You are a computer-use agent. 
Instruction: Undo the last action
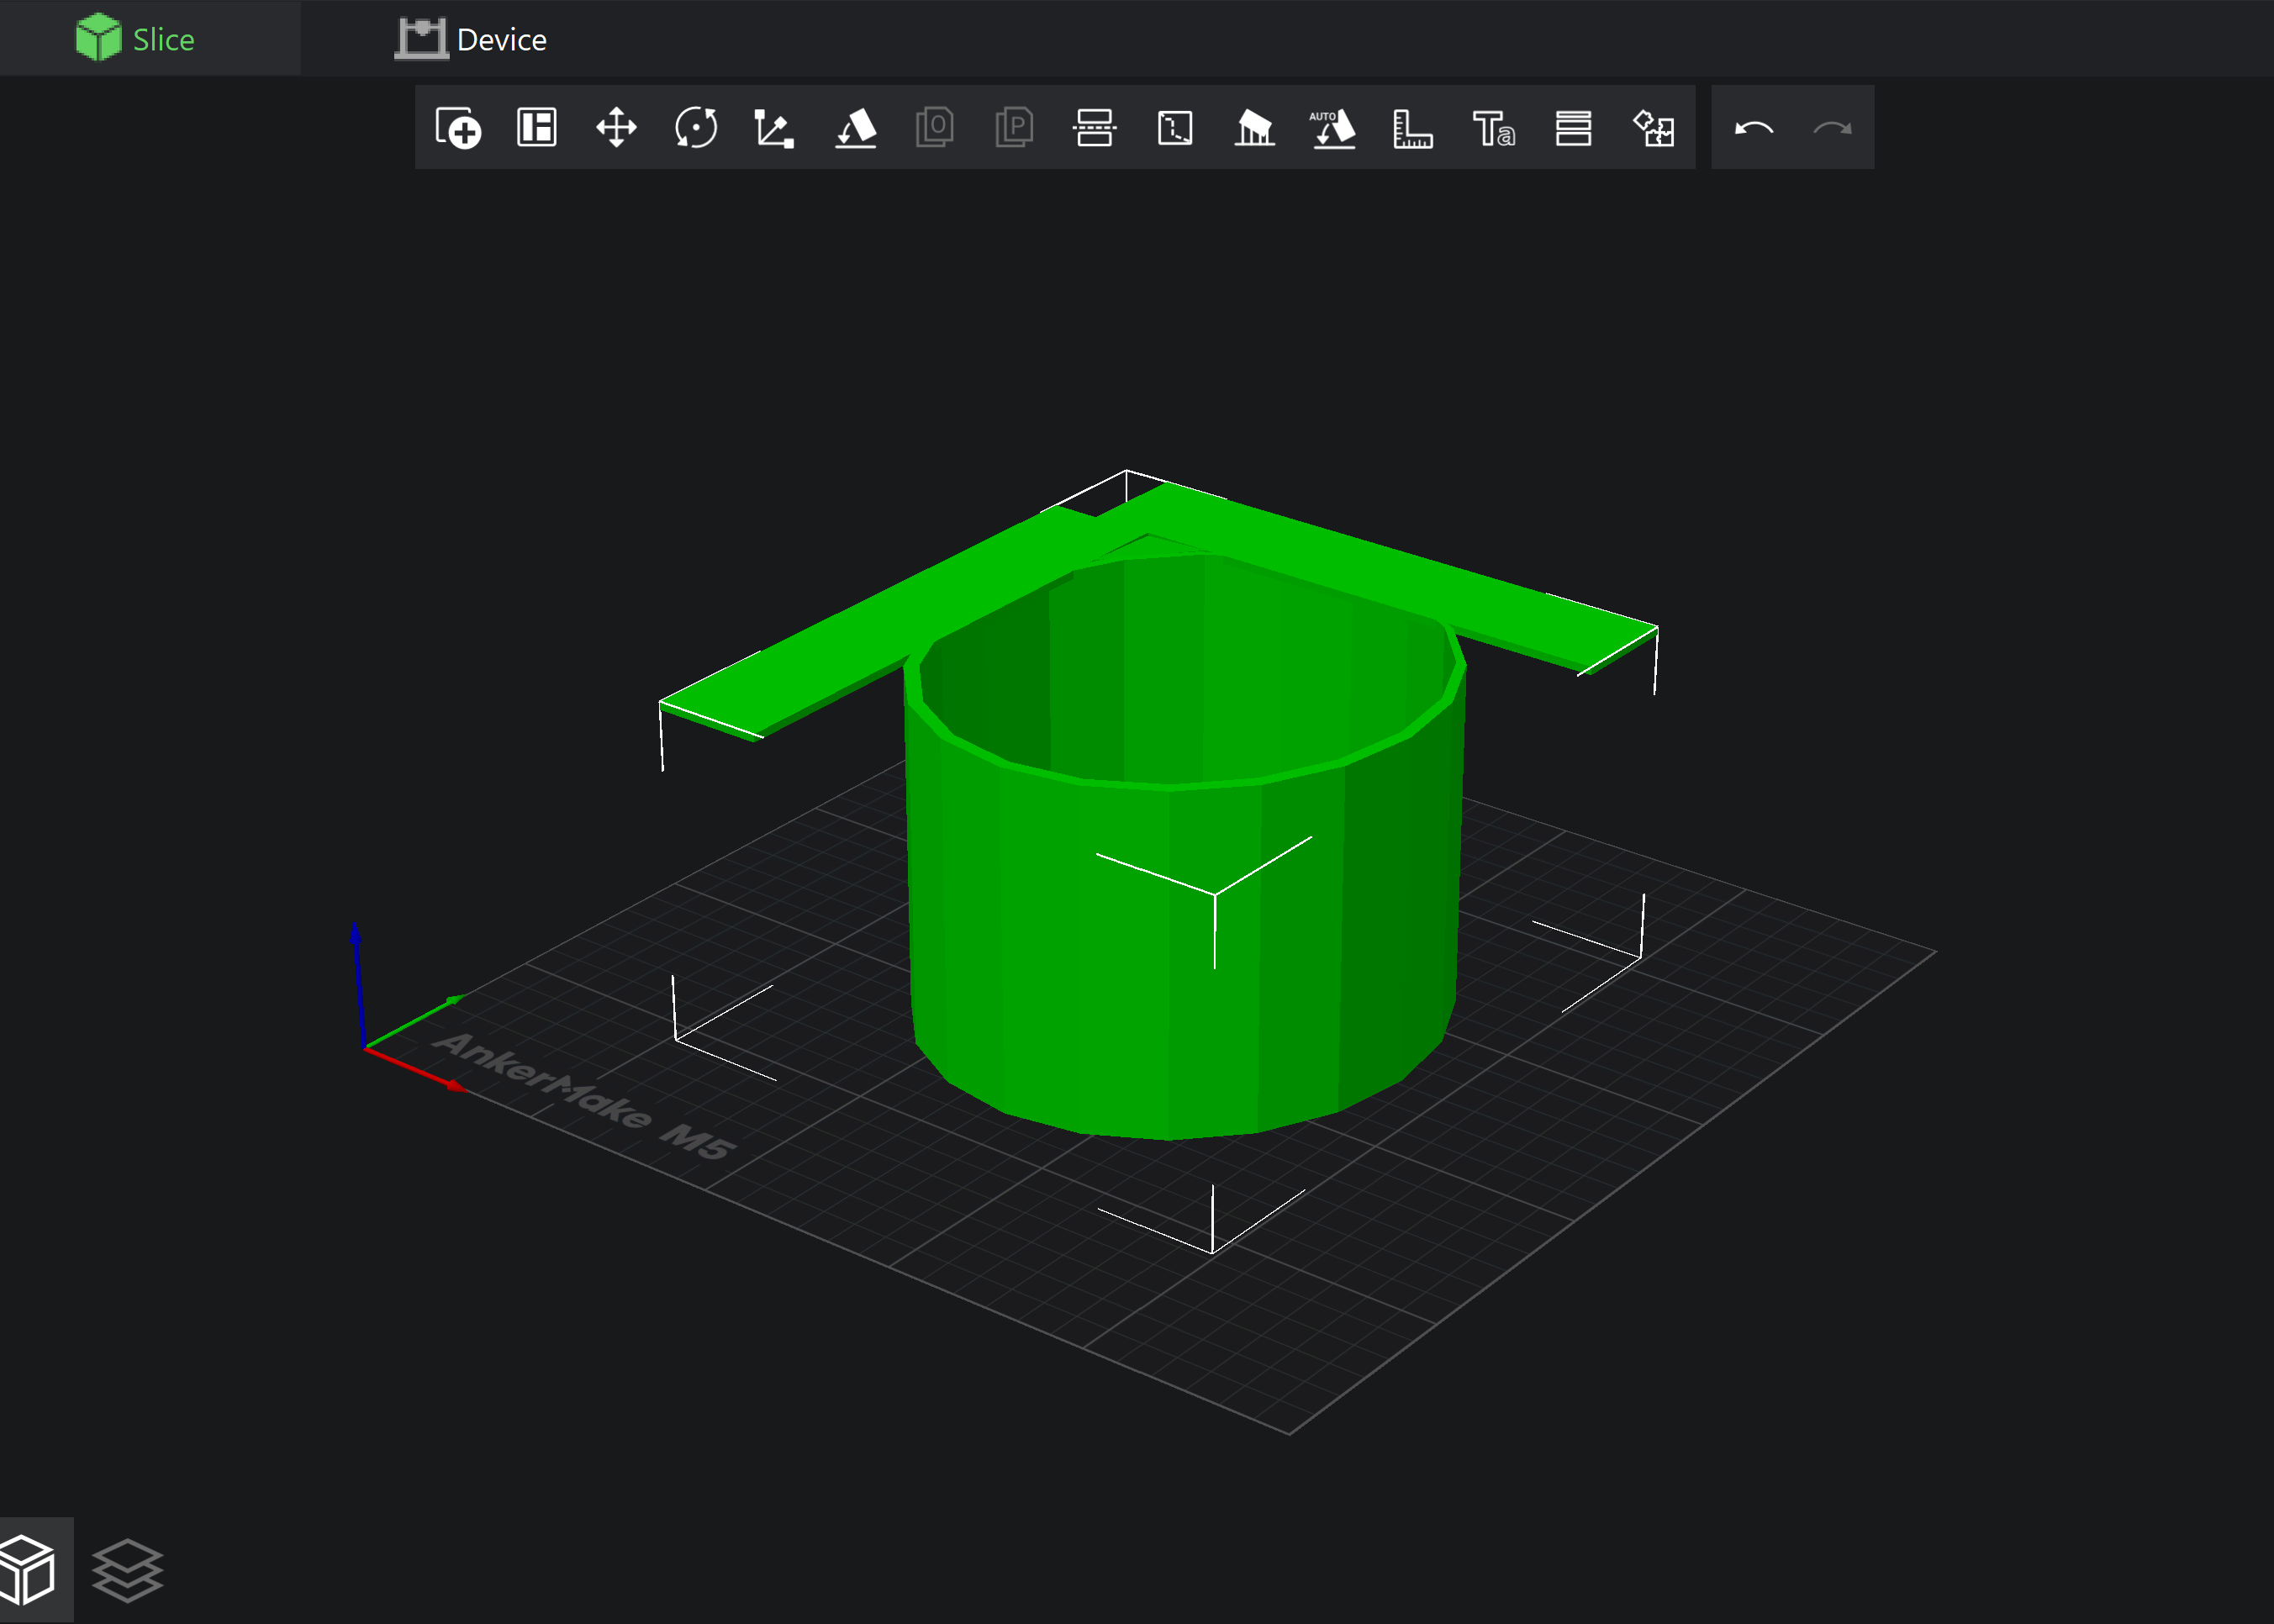click(x=1753, y=128)
